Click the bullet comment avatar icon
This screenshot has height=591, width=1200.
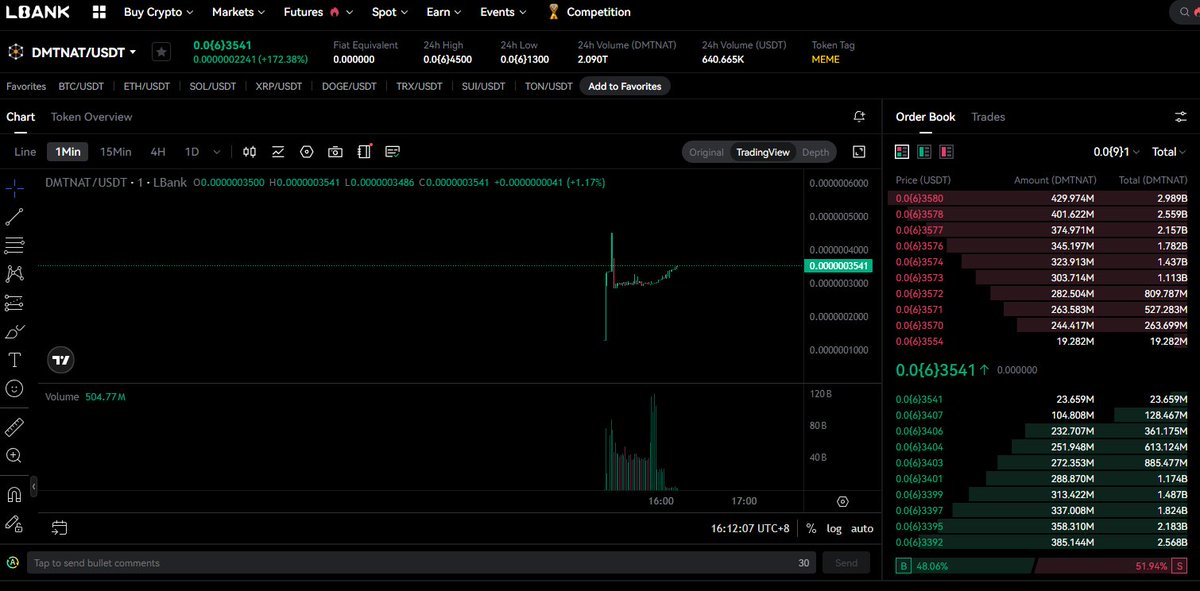point(13,563)
